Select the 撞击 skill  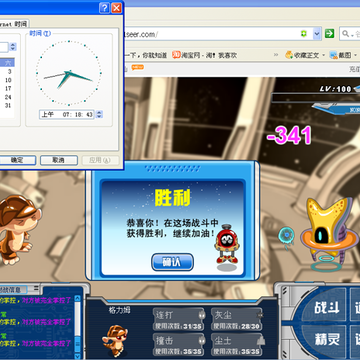179,344
